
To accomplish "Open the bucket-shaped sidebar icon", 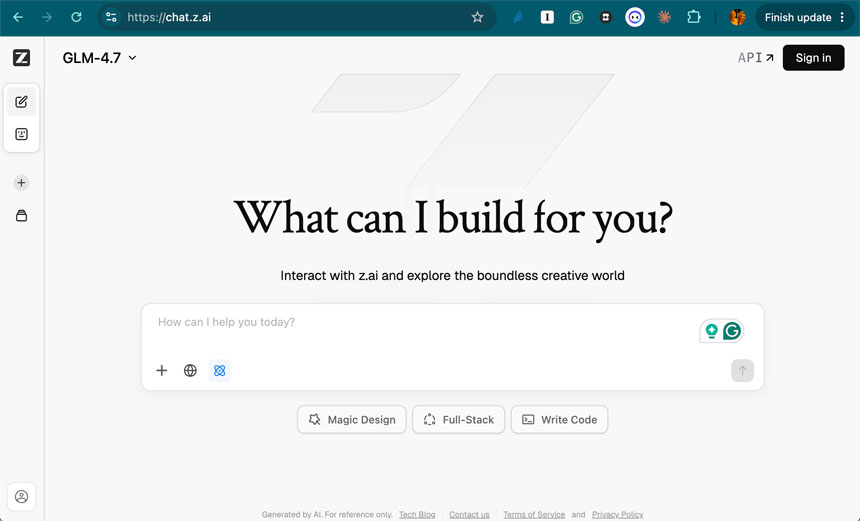I will click(x=21, y=216).
